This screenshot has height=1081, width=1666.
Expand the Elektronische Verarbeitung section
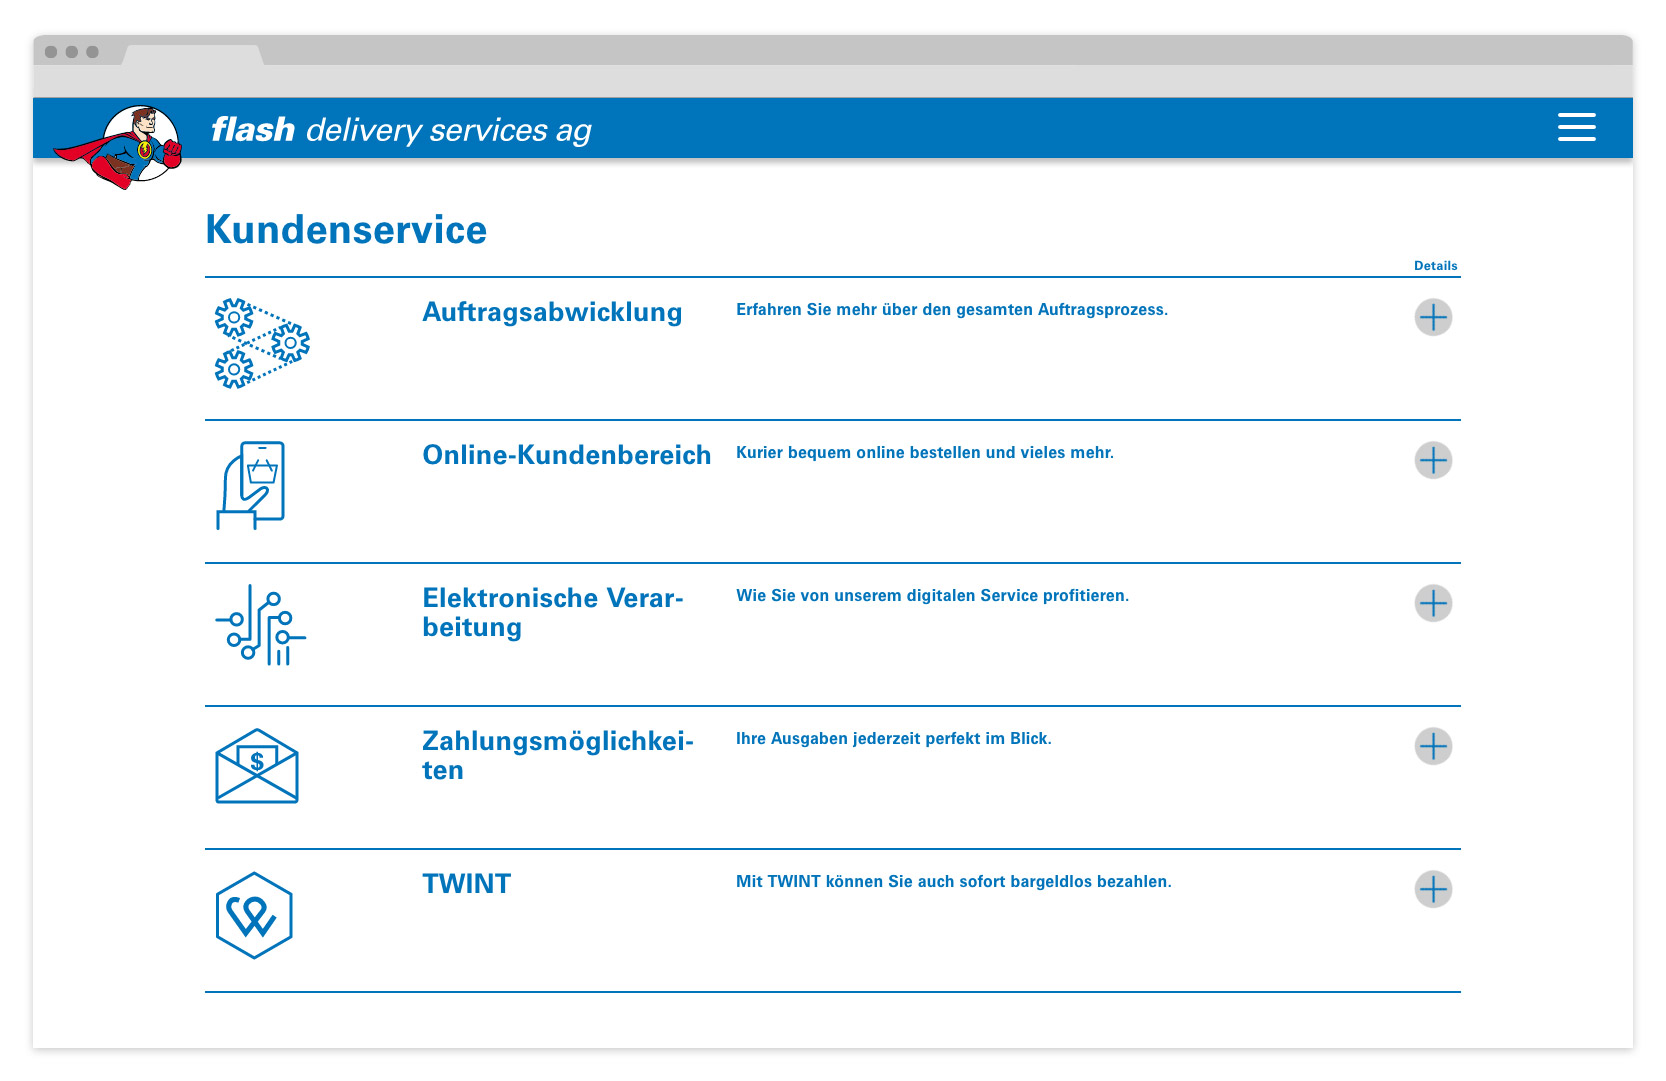pyautogui.click(x=1435, y=603)
